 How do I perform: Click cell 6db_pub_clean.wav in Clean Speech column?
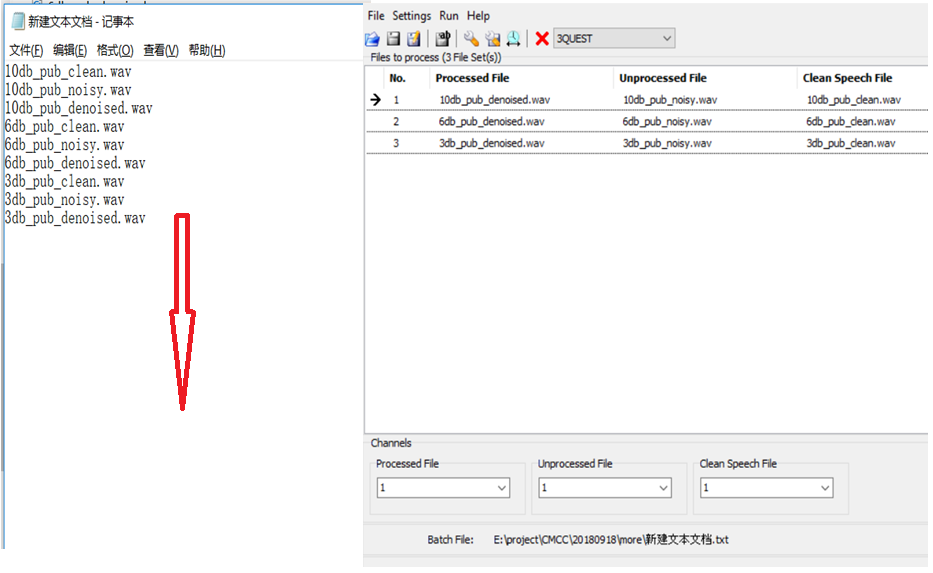(x=851, y=121)
